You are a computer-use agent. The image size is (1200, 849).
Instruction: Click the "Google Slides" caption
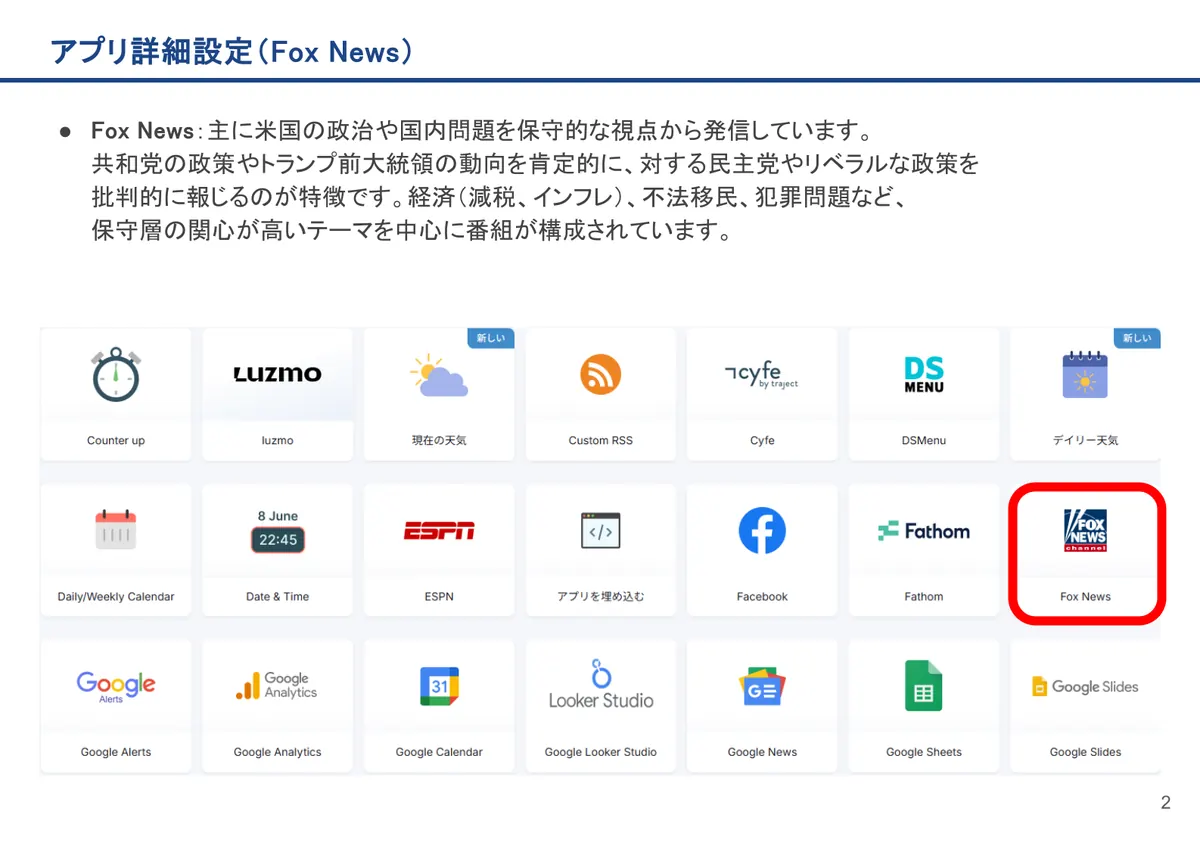(x=1085, y=752)
